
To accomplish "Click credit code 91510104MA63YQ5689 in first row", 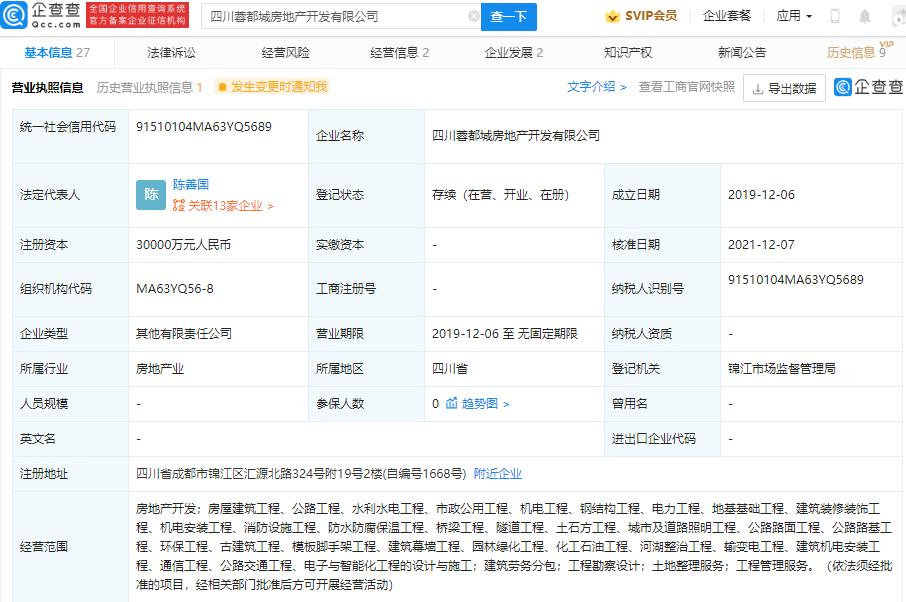I will pos(204,127).
